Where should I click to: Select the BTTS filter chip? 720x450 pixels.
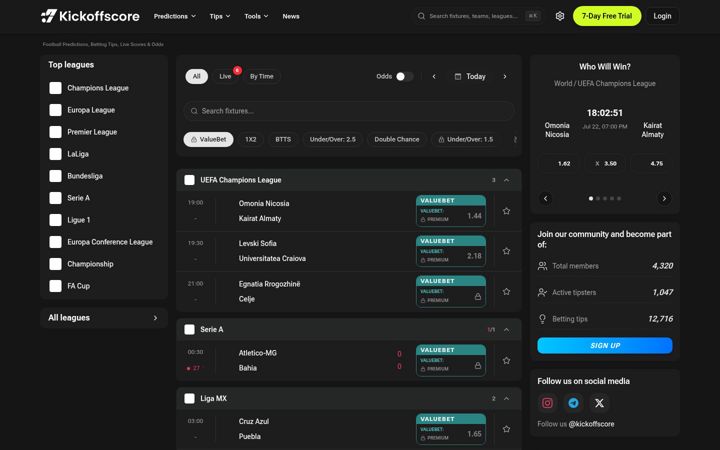[x=283, y=140]
